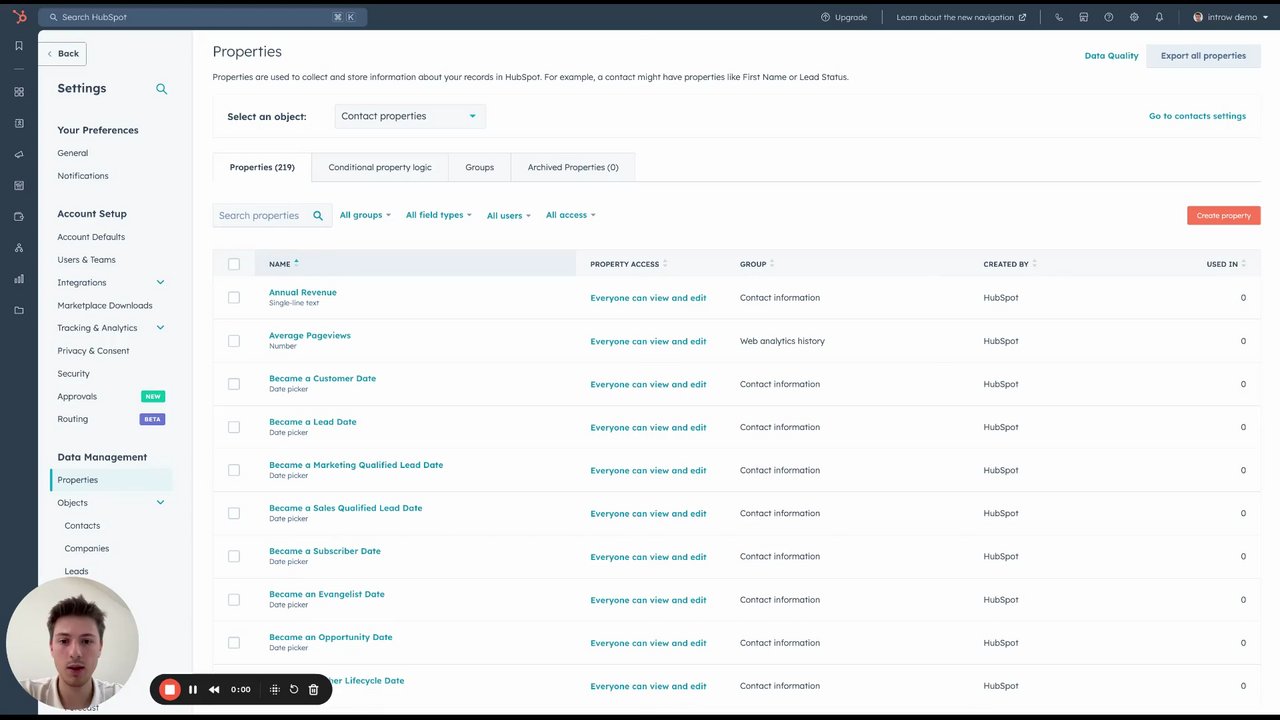This screenshot has width=1280, height=720.
Task: Switch to Conditional property logic tab
Action: [x=380, y=167]
